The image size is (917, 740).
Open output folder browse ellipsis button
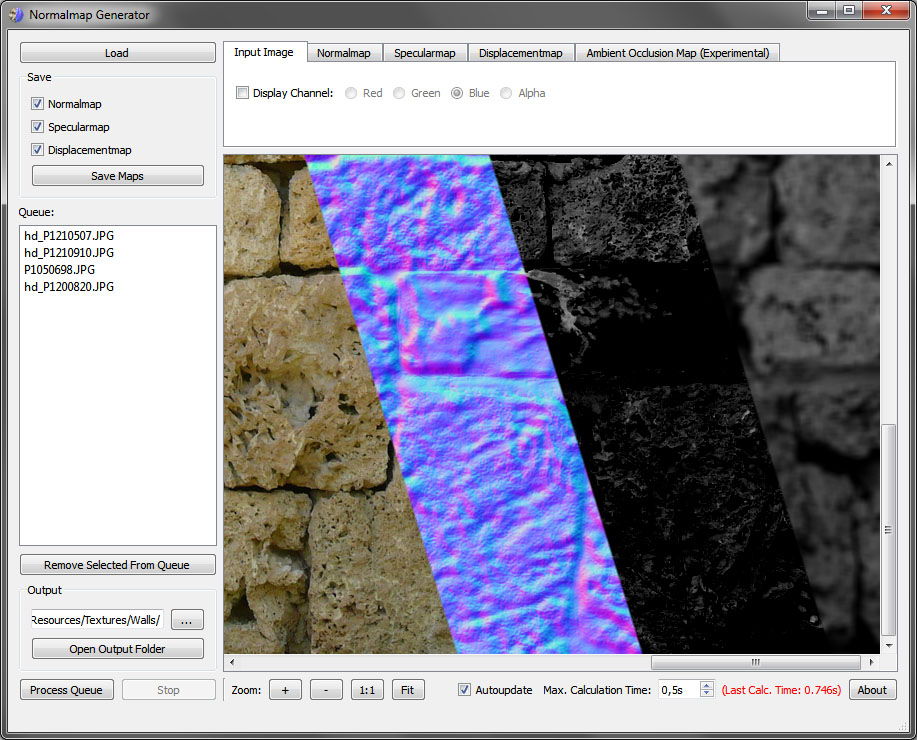[187, 620]
